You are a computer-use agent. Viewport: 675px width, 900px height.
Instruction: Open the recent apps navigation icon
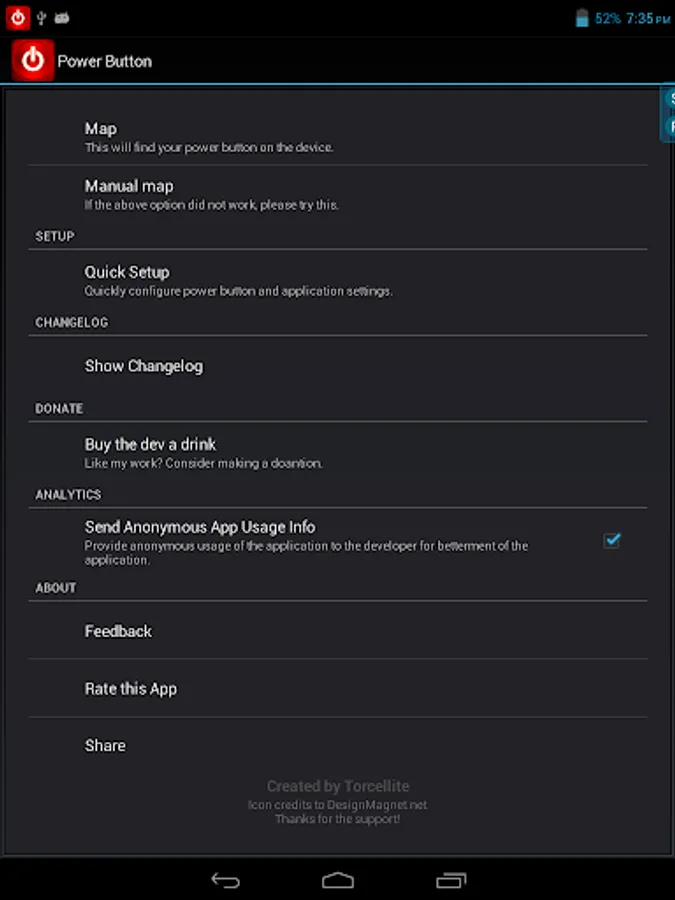coord(451,880)
